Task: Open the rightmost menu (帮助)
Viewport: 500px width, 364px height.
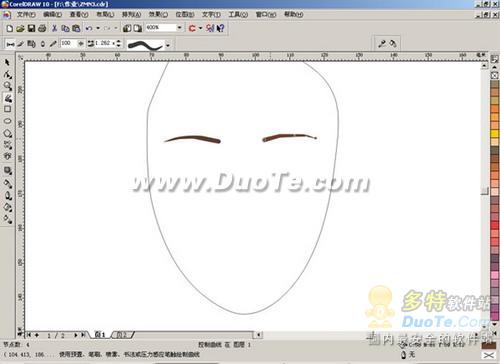Action: coord(293,14)
